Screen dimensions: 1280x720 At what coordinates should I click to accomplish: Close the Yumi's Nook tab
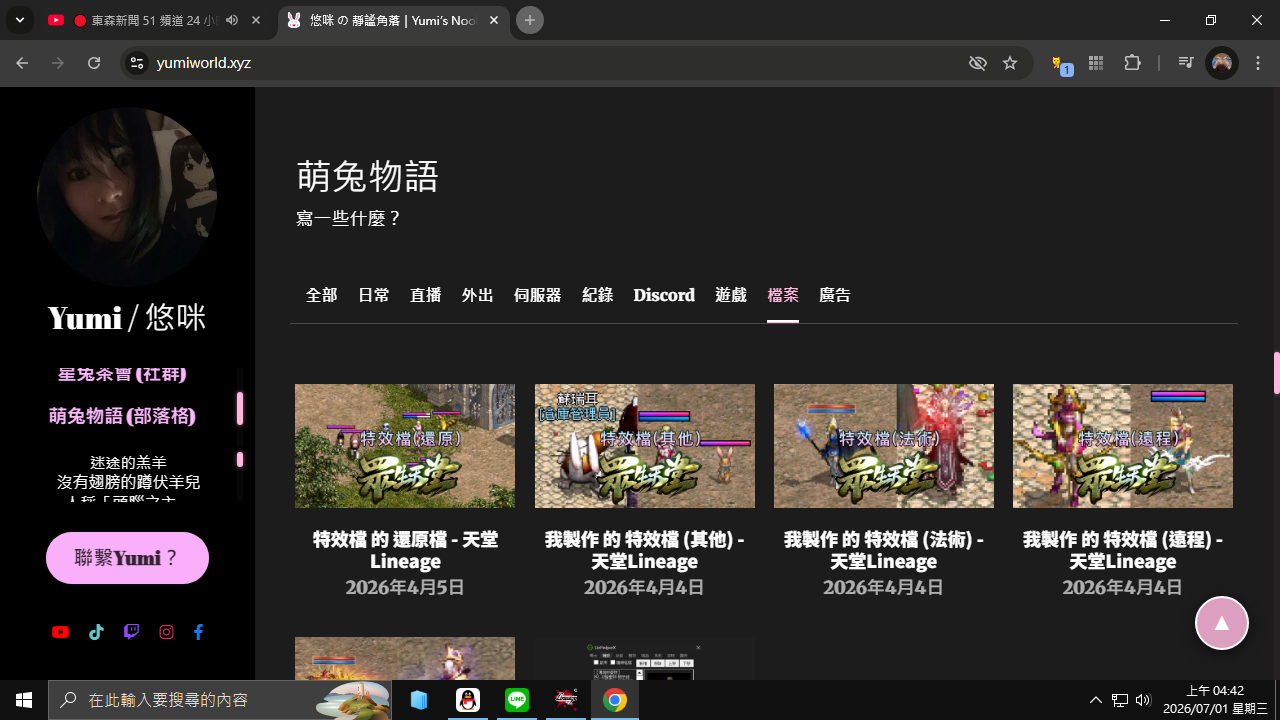click(494, 20)
